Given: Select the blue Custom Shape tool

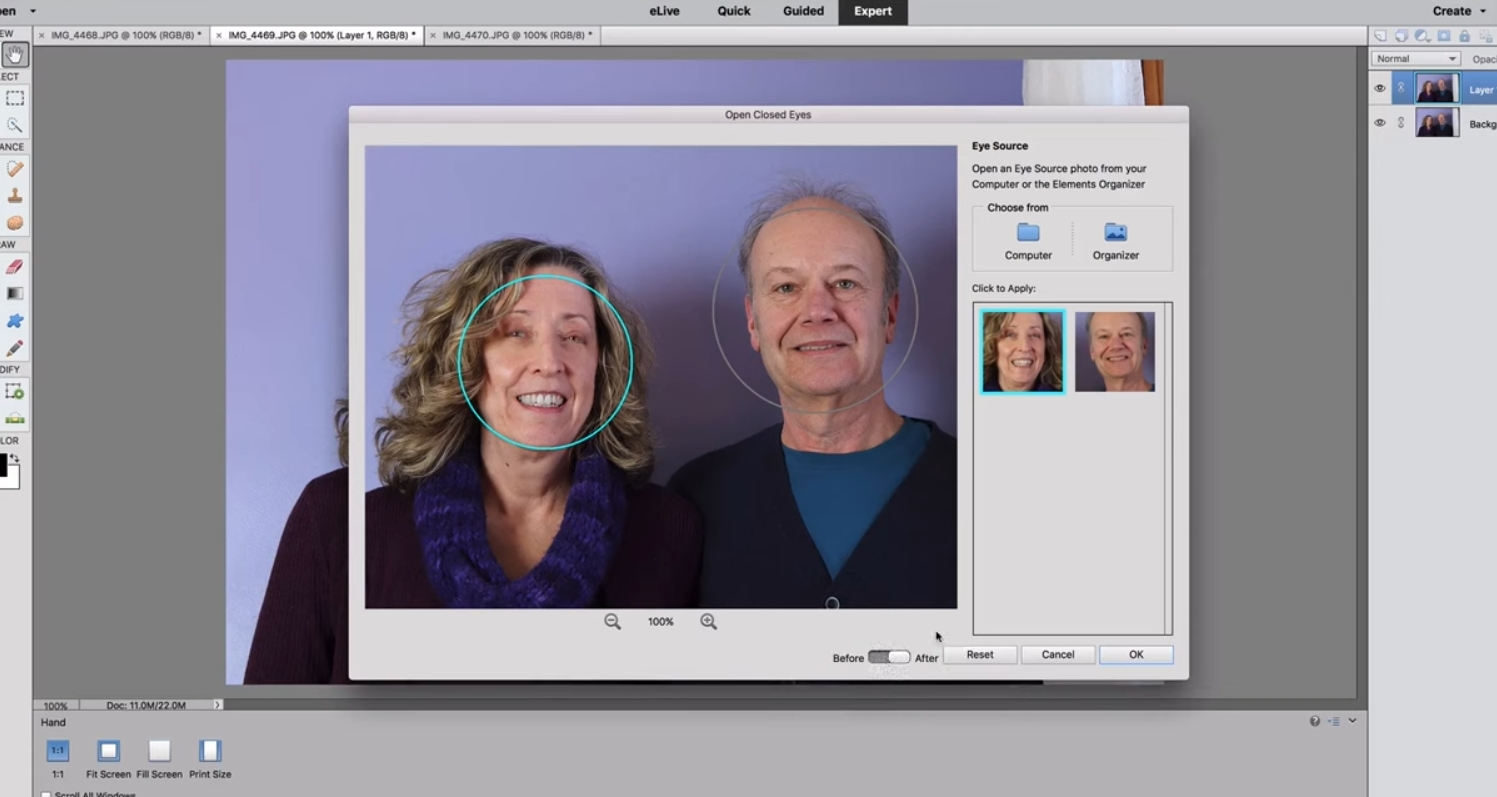Looking at the screenshot, I should tap(15, 321).
